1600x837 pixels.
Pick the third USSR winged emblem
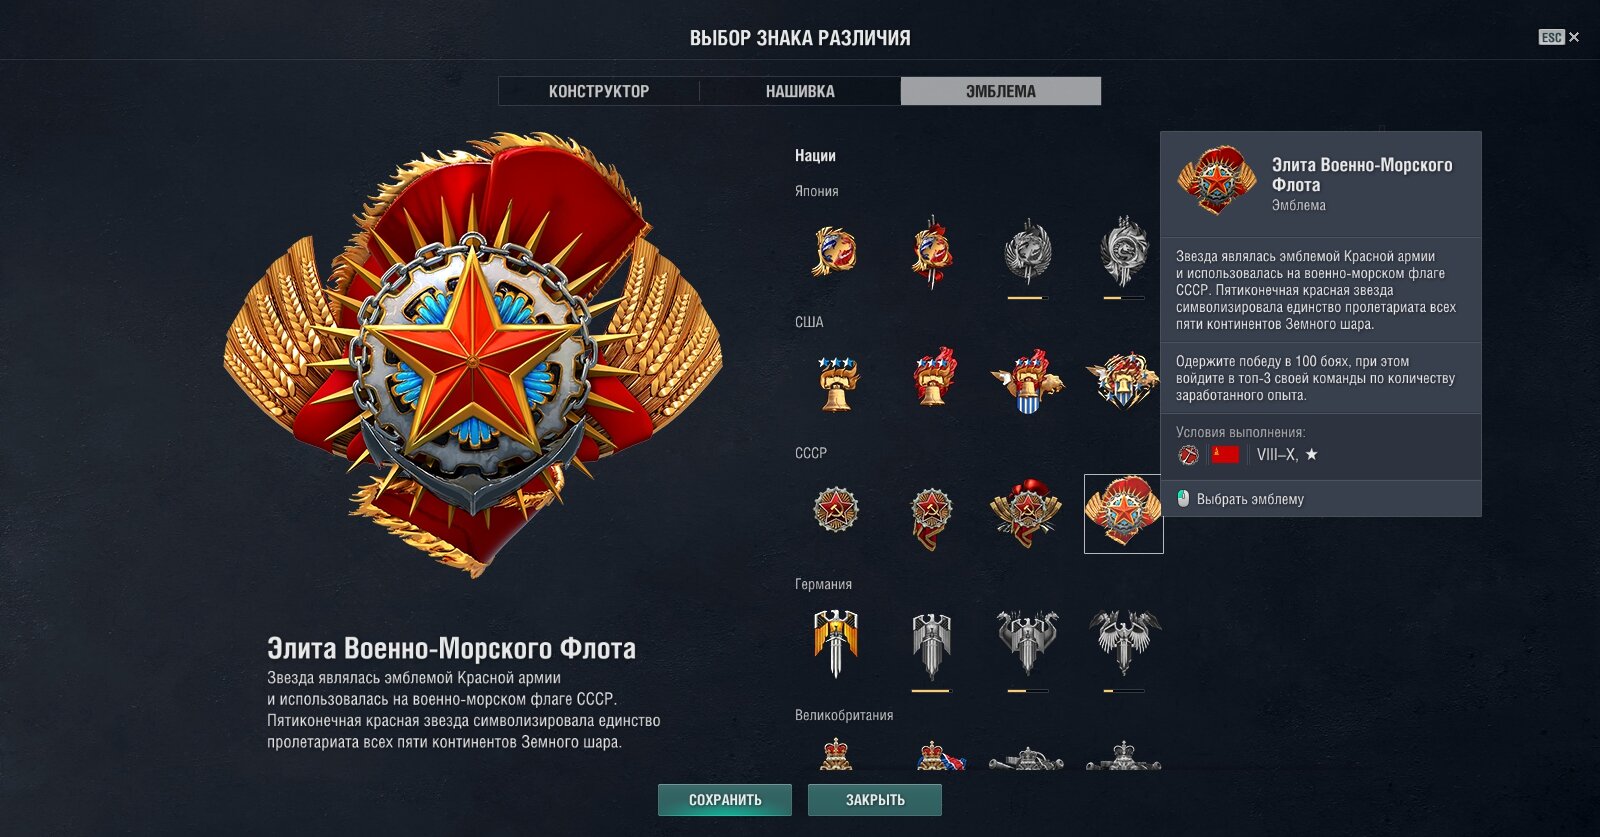[x=1027, y=513]
